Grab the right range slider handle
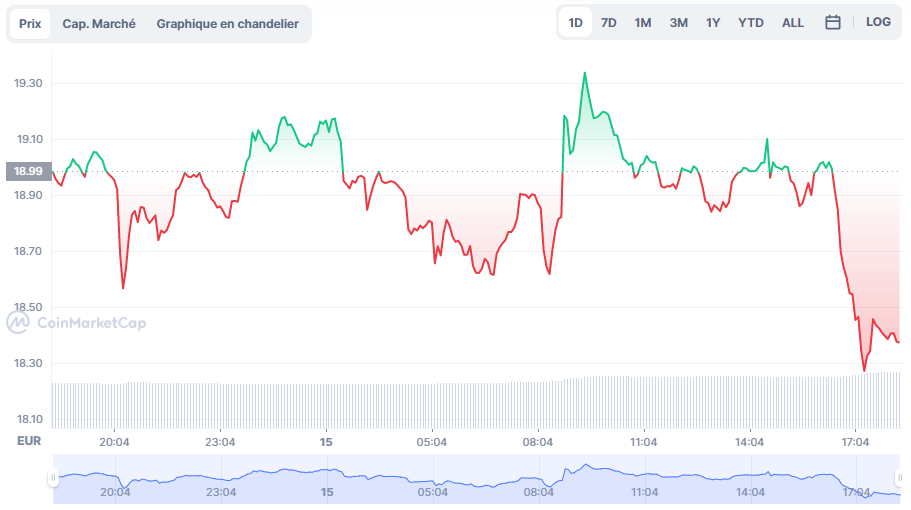 pos(899,478)
